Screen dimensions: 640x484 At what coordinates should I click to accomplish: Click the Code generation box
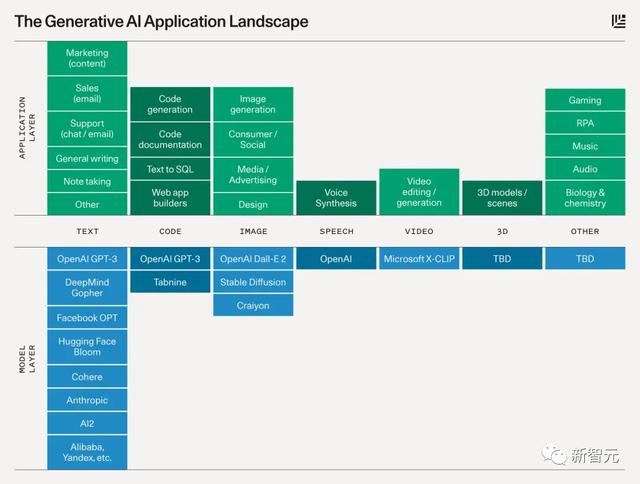pos(170,104)
